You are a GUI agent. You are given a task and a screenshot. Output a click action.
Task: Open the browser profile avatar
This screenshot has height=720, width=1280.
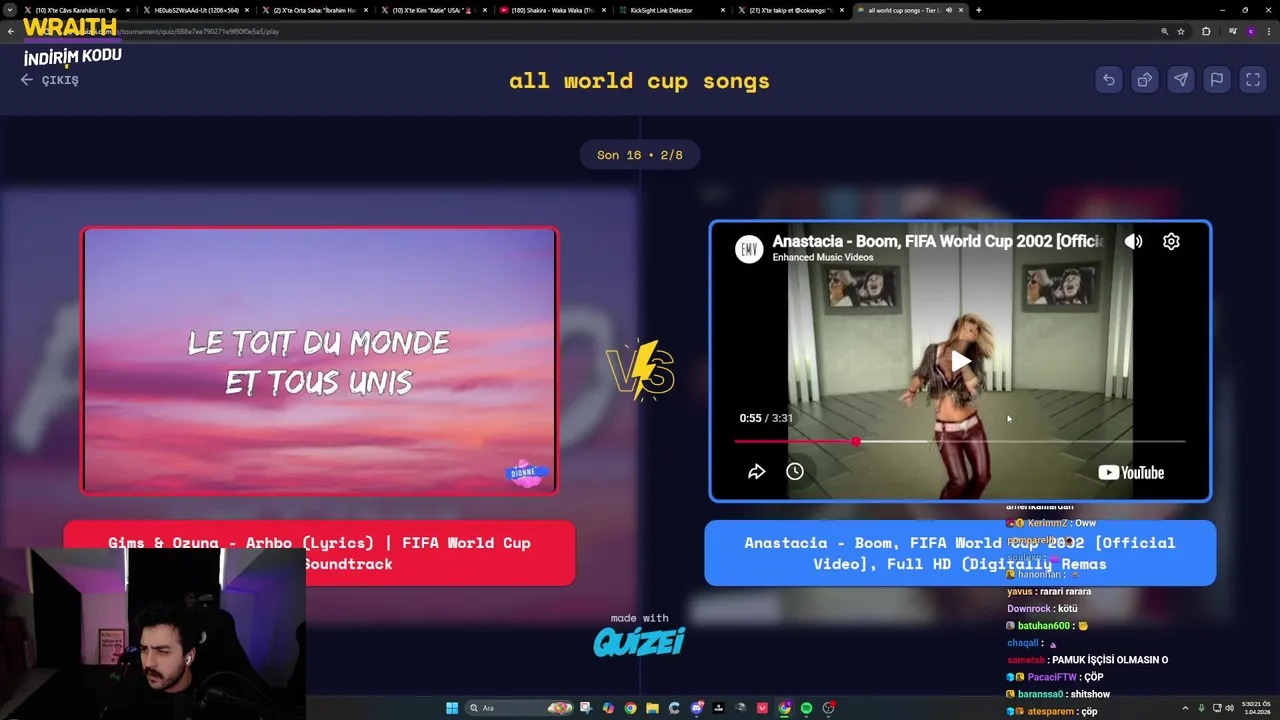click(1250, 31)
